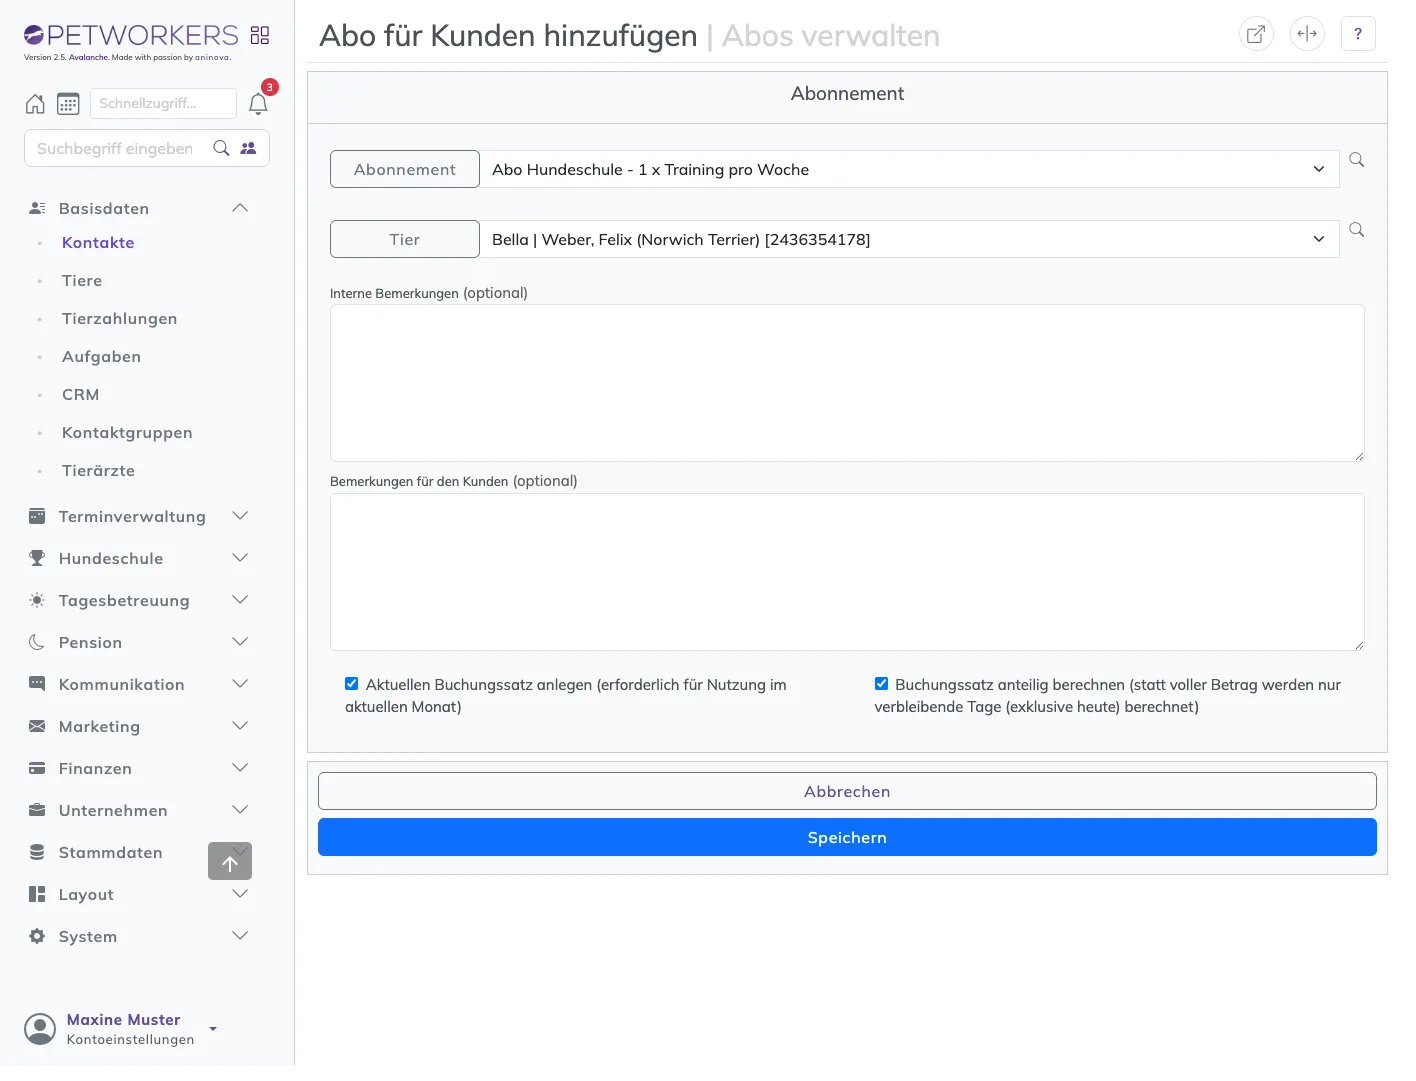Focus the Interne Bemerkungen text area
This screenshot has width=1416, height=1081.
[847, 383]
